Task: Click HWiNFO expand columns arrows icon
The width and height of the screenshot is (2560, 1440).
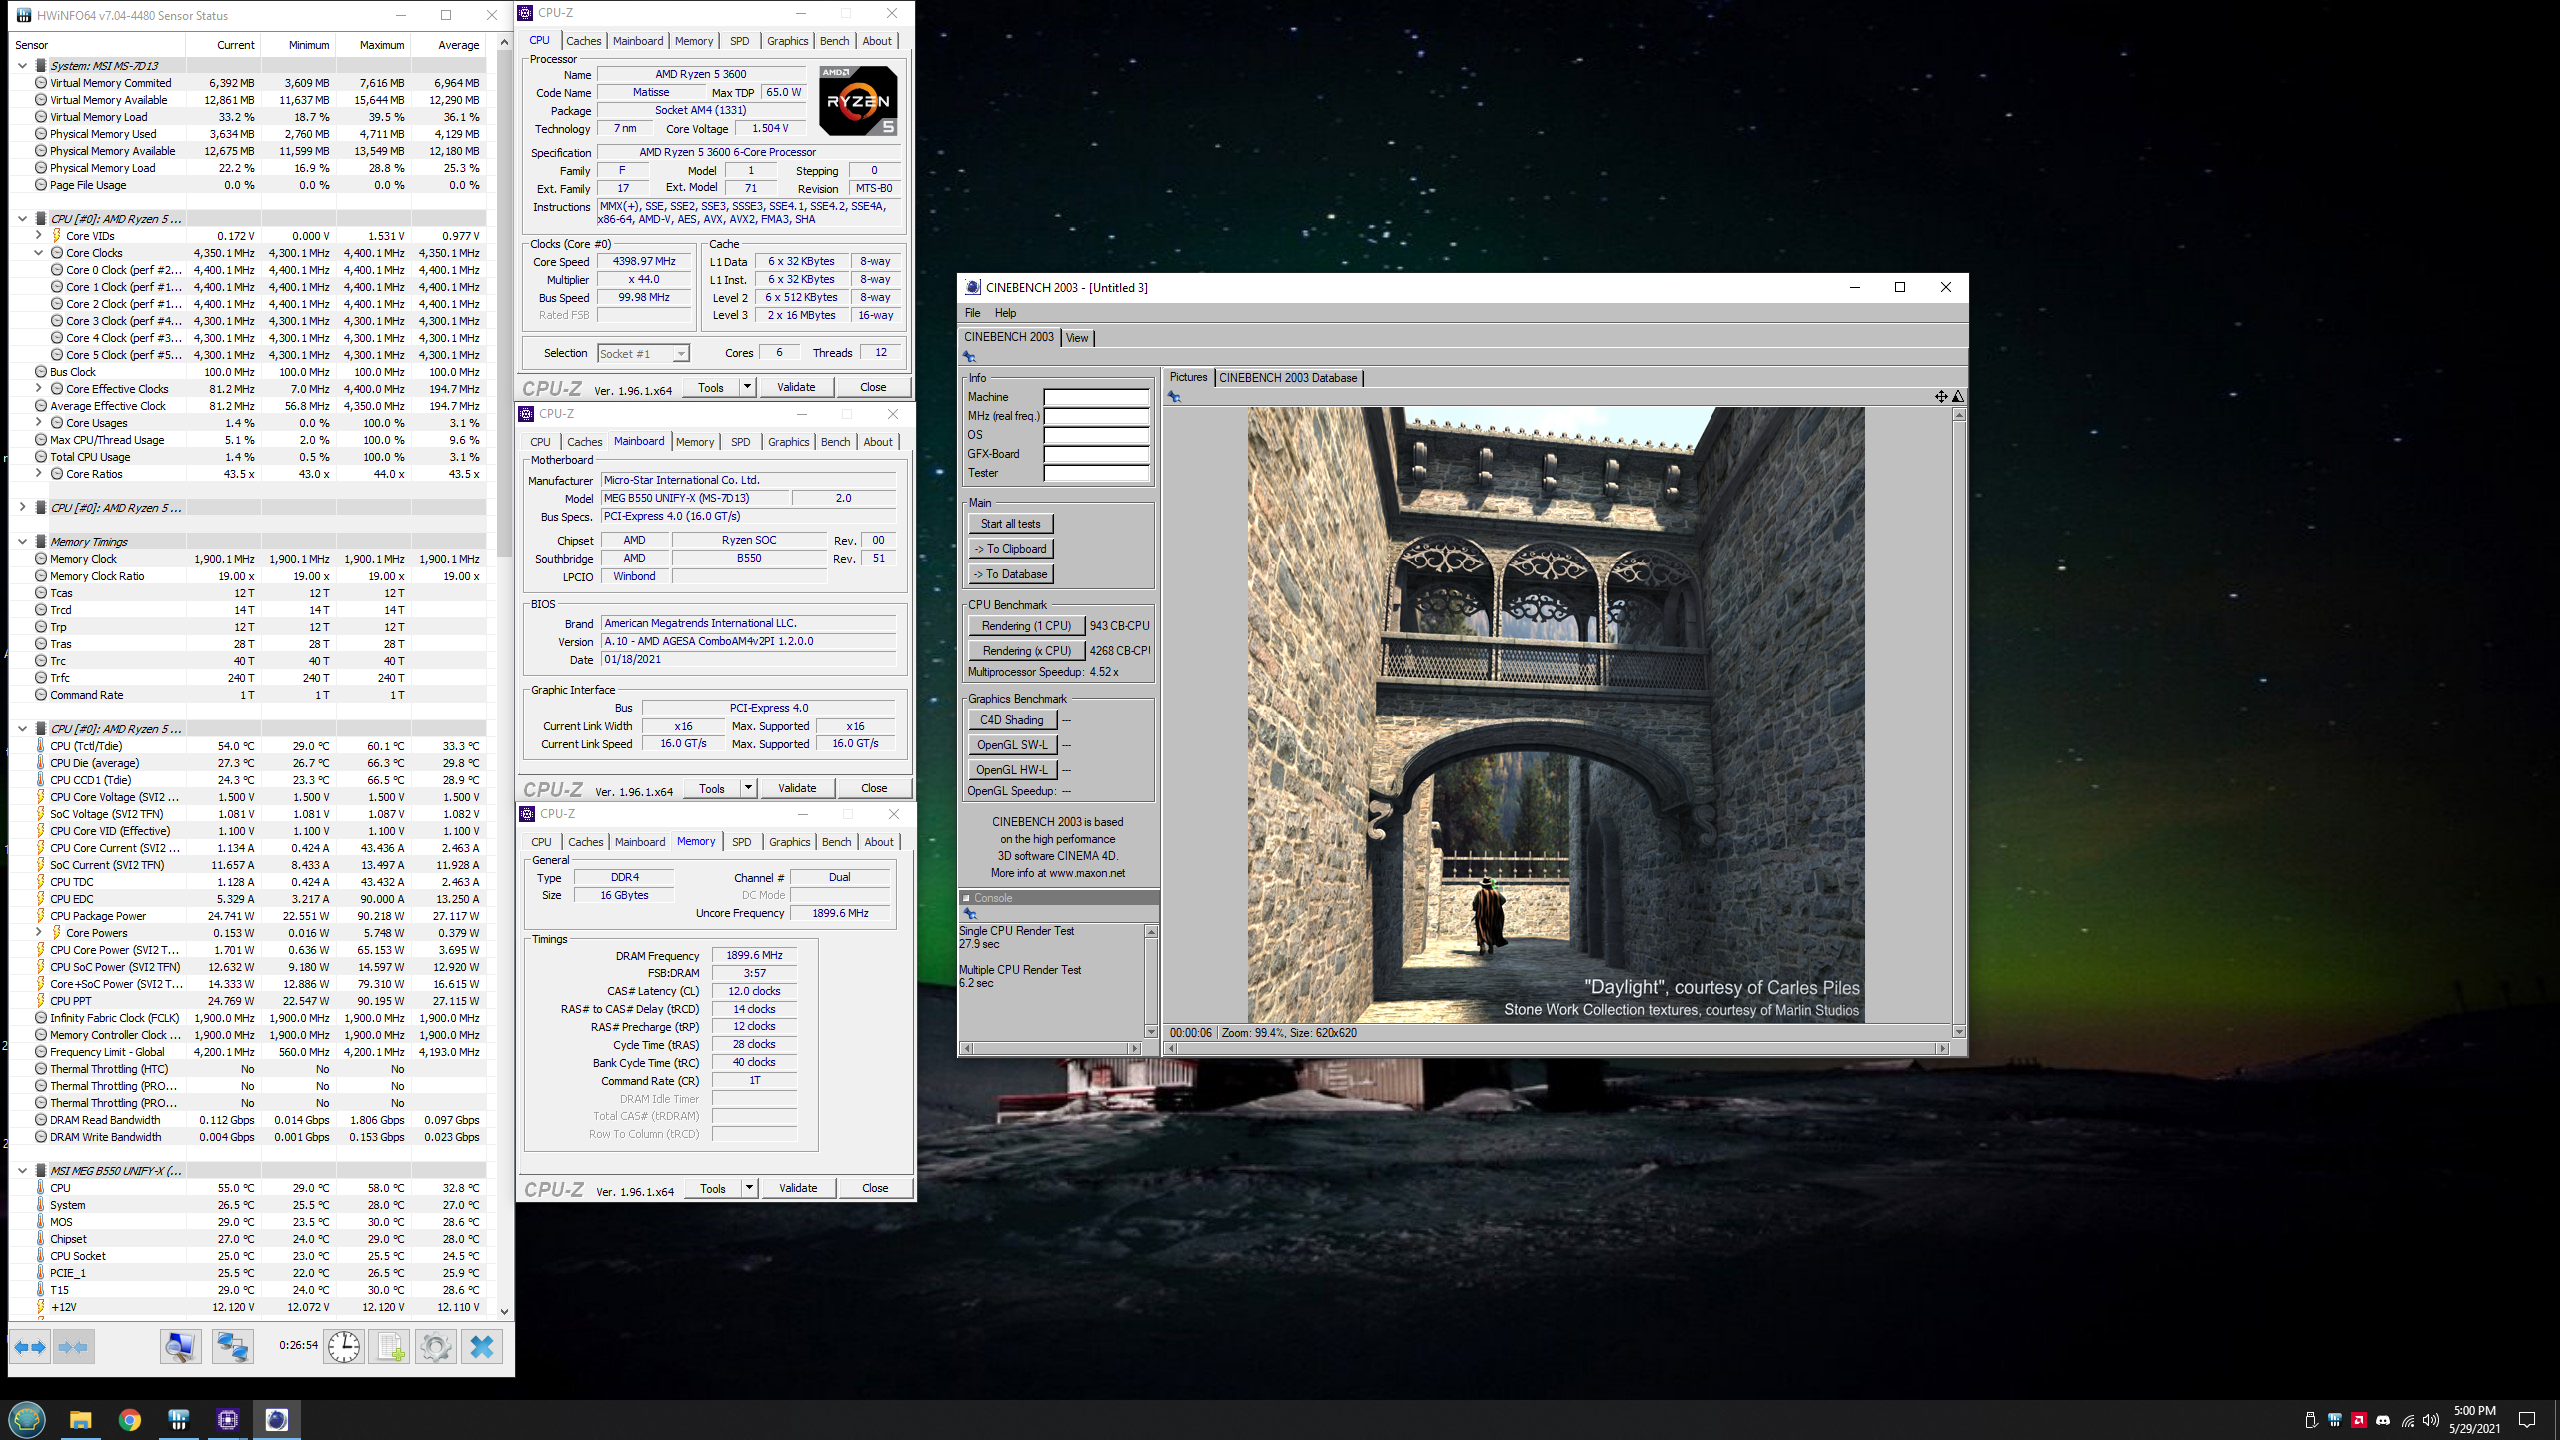Action: 30,1347
